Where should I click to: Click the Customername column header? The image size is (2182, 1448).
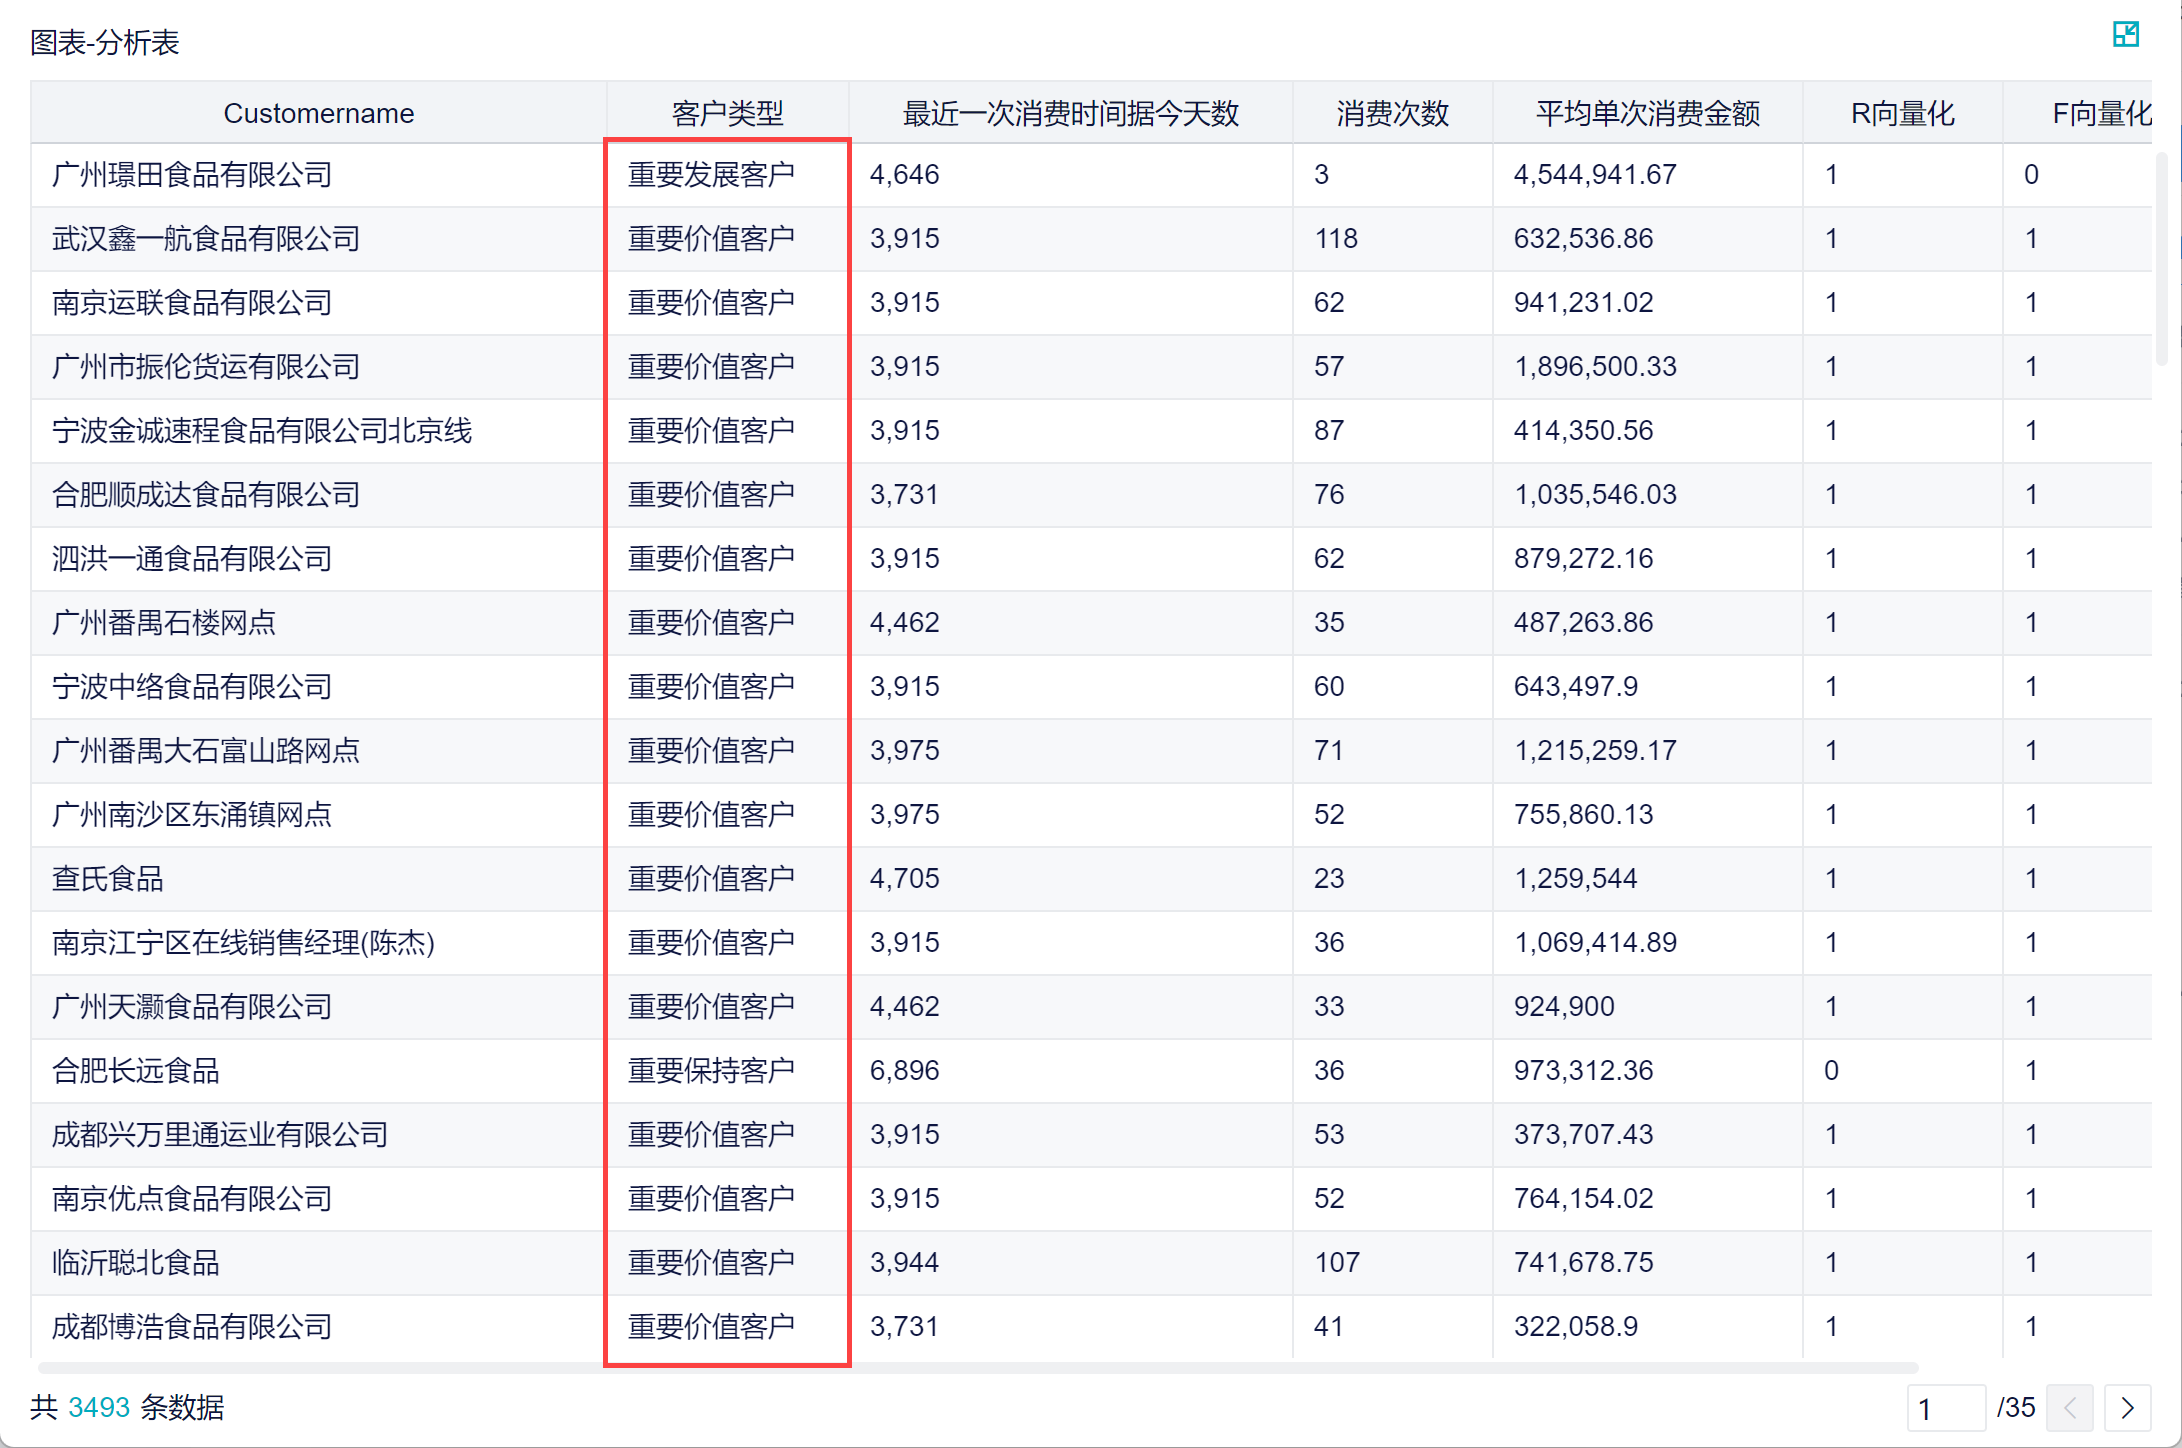(318, 113)
